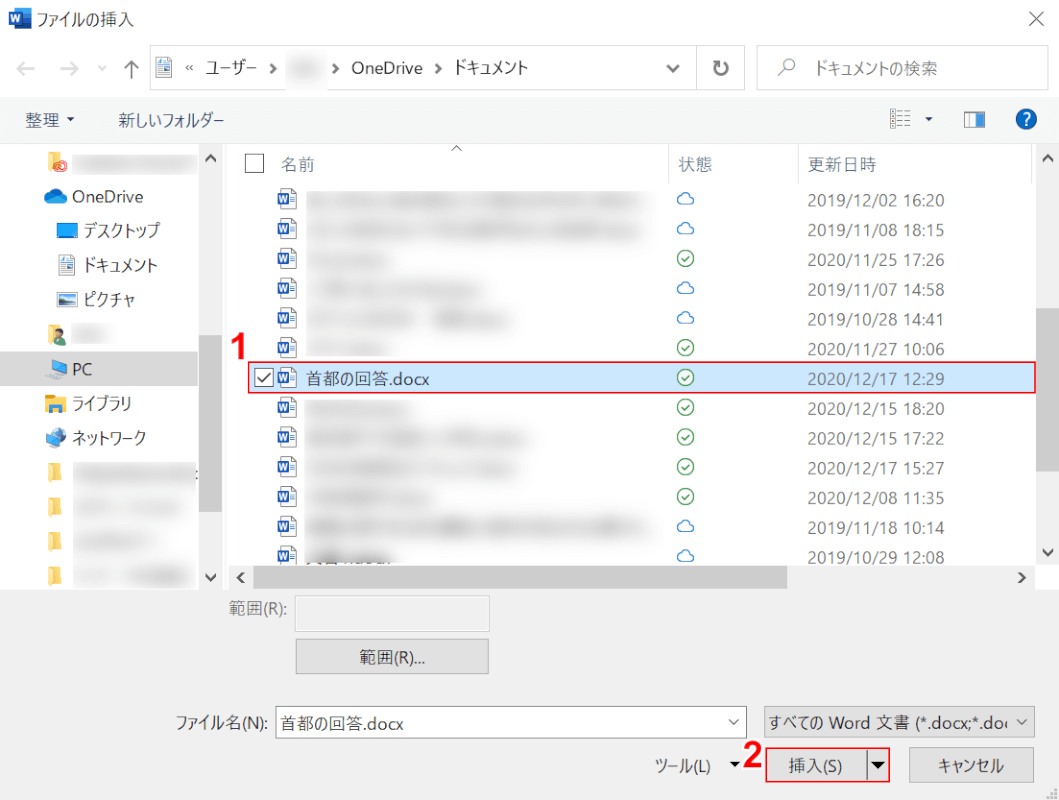Screen dimensions: 1059x800
Task: Open the view options dropdown arrow
Action: click(929, 120)
